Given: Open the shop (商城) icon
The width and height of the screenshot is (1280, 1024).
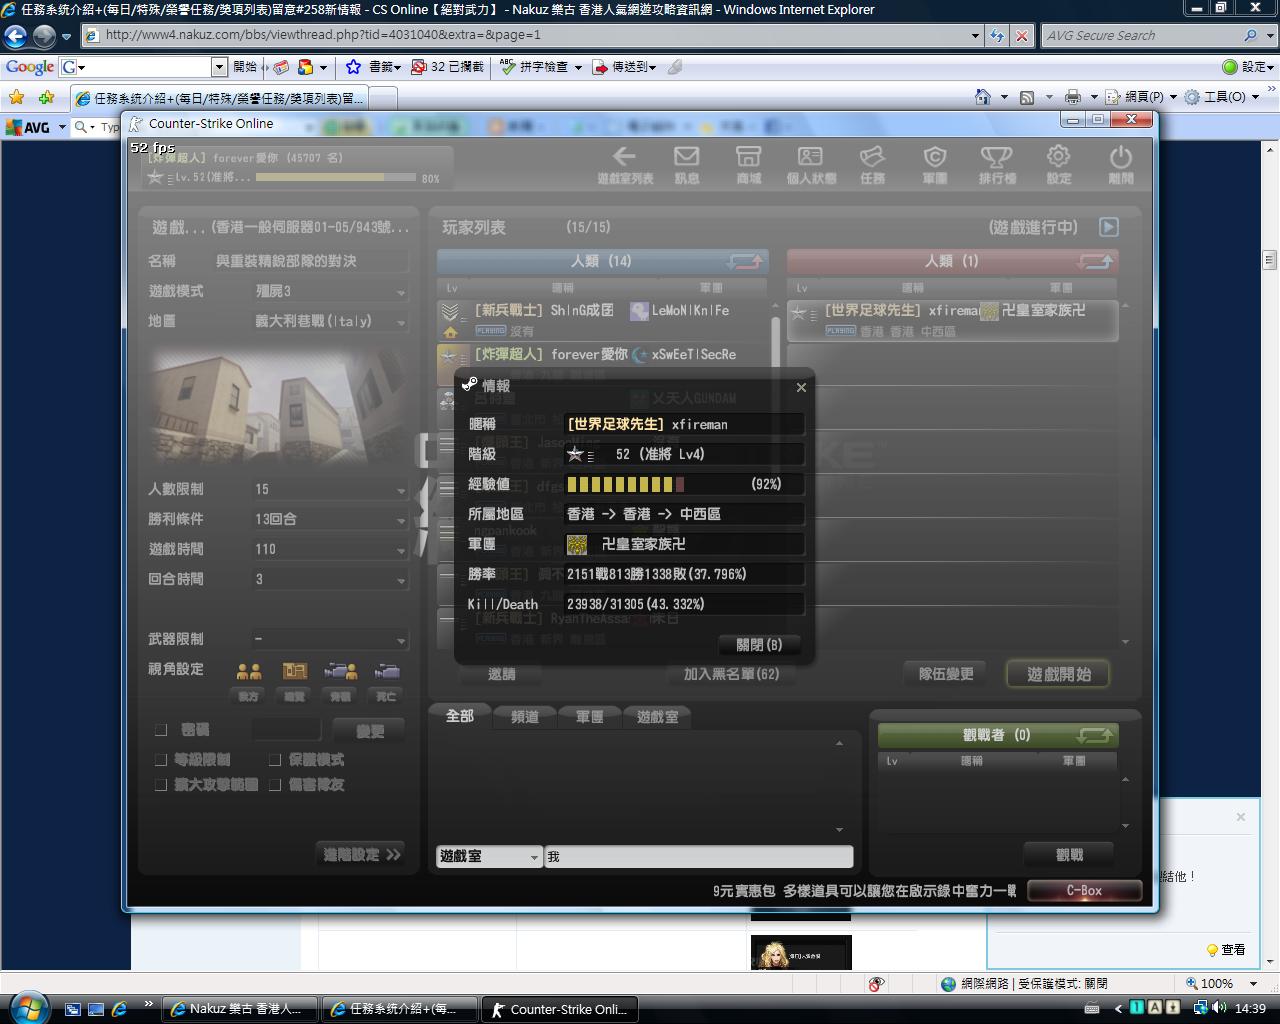Looking at the screenshot, I should pyautogui.click(x=748, y=164).
